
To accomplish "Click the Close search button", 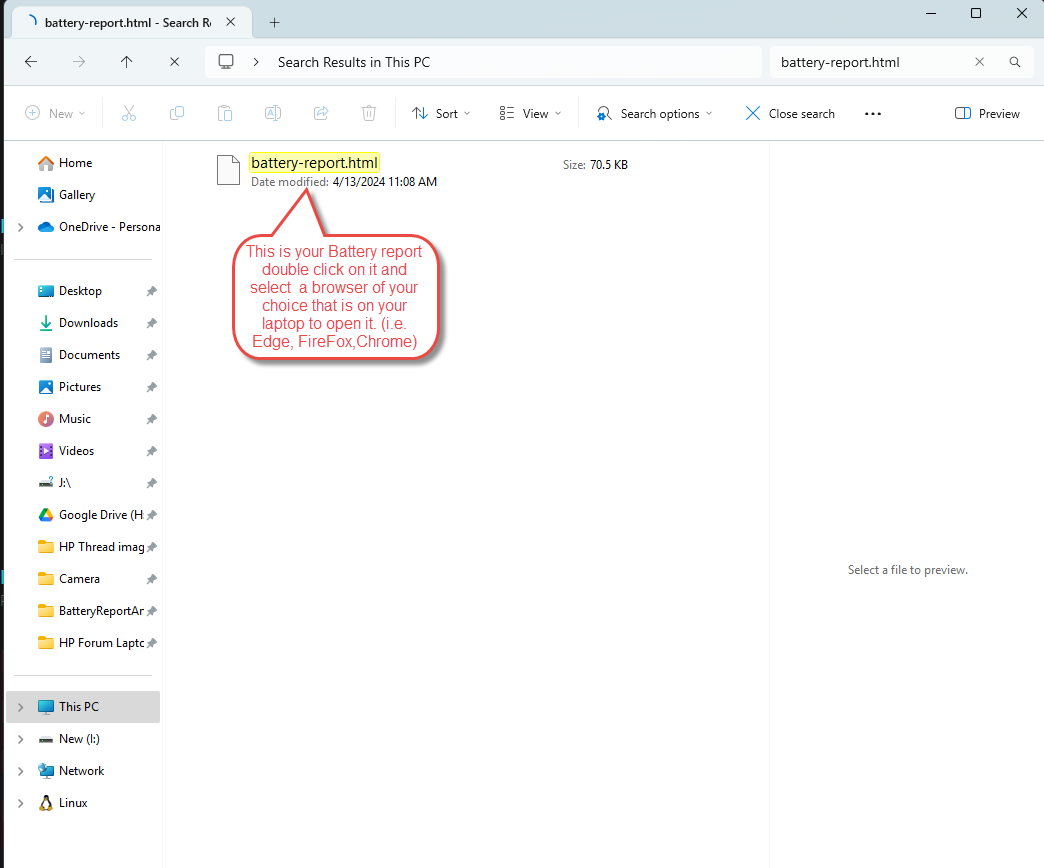I will click(x=790, y=113).
